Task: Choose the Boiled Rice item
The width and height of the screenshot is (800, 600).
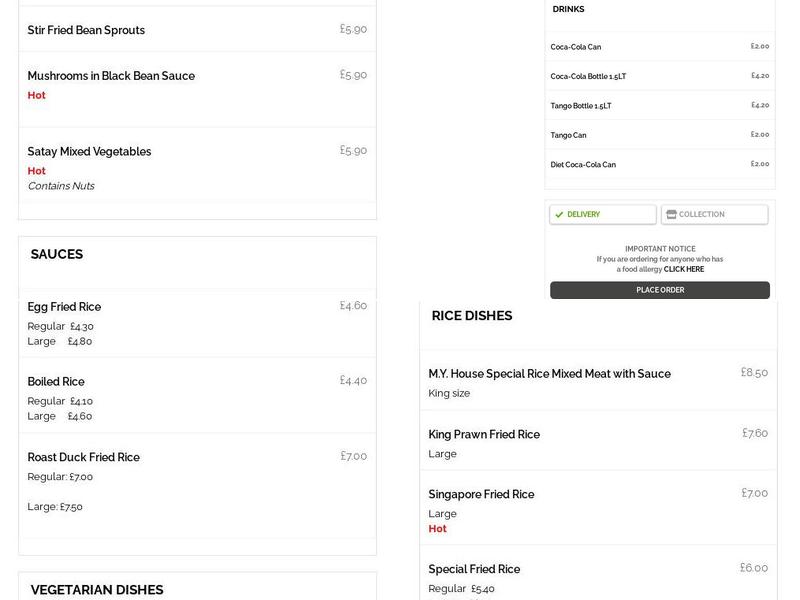Action: (56, 382)
